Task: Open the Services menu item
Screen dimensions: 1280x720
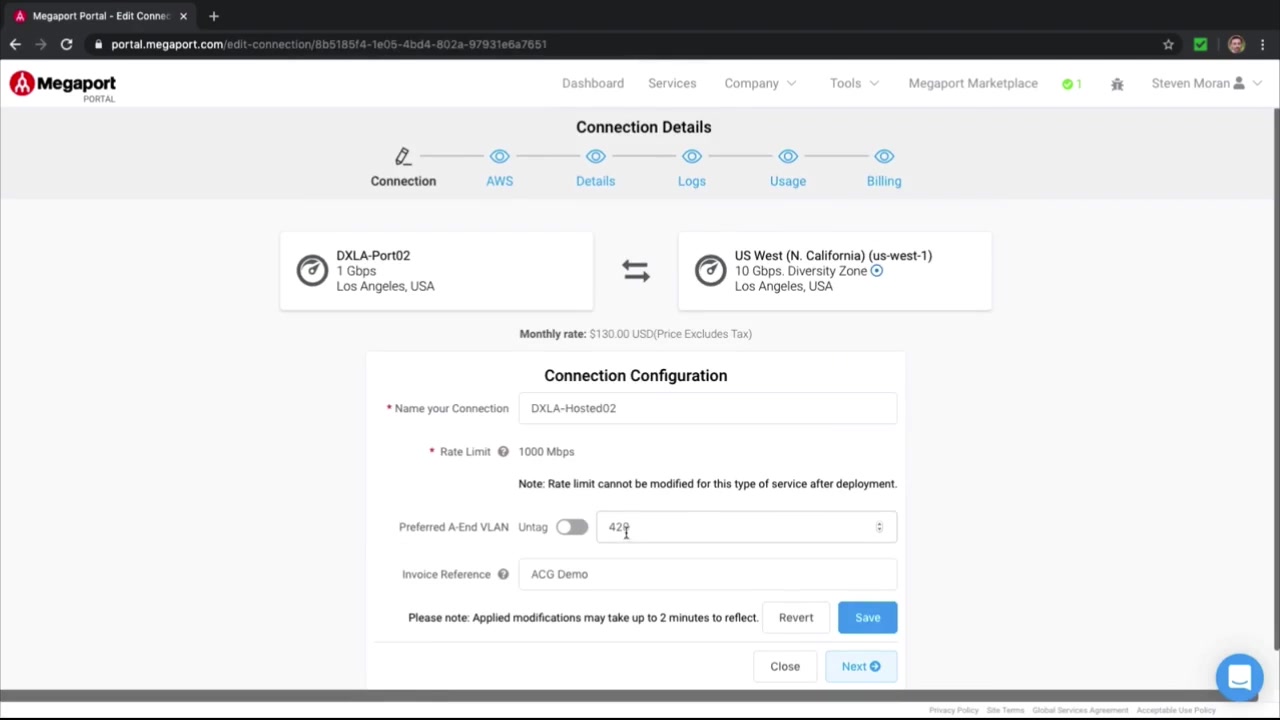Action: tap(672, 84)
